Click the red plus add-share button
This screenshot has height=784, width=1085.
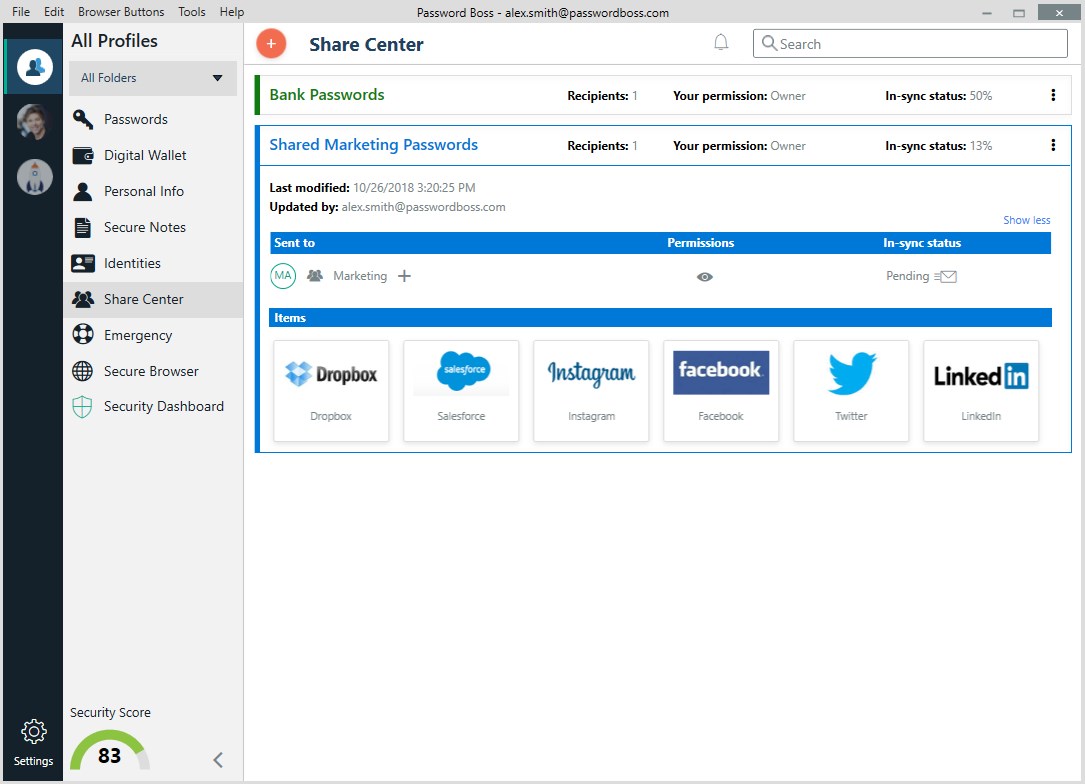tap(271, 44)
